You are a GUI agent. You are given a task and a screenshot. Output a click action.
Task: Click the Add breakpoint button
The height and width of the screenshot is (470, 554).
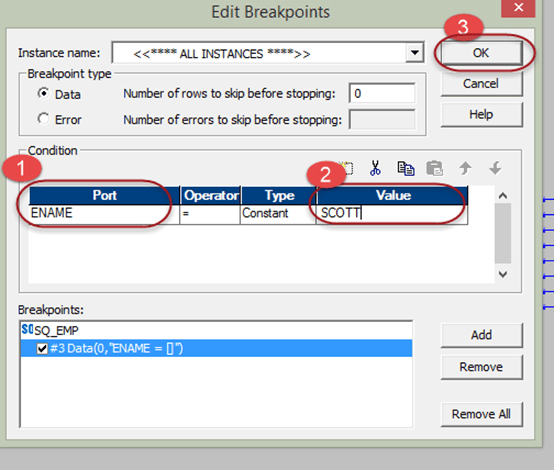[482, 335]
